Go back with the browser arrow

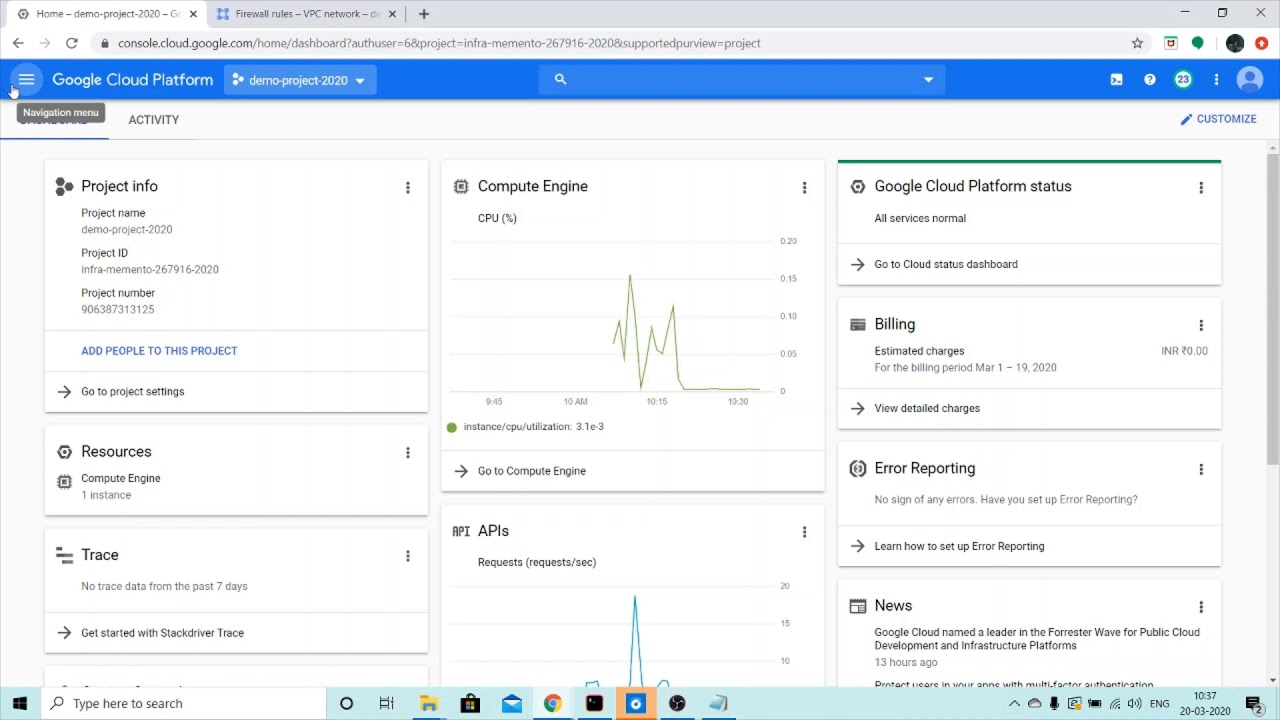tap(18, 43)
